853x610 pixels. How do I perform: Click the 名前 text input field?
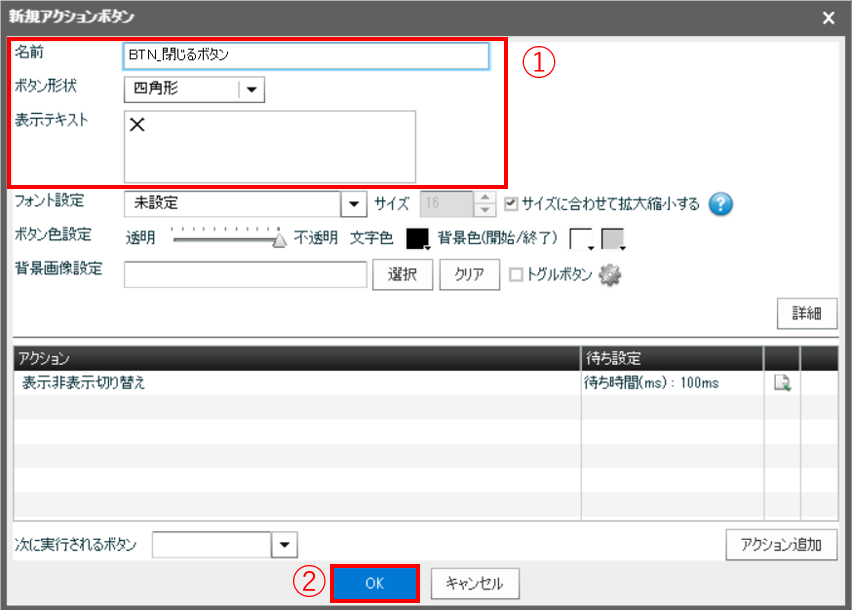pyautogui.click(x=306, y=56)
